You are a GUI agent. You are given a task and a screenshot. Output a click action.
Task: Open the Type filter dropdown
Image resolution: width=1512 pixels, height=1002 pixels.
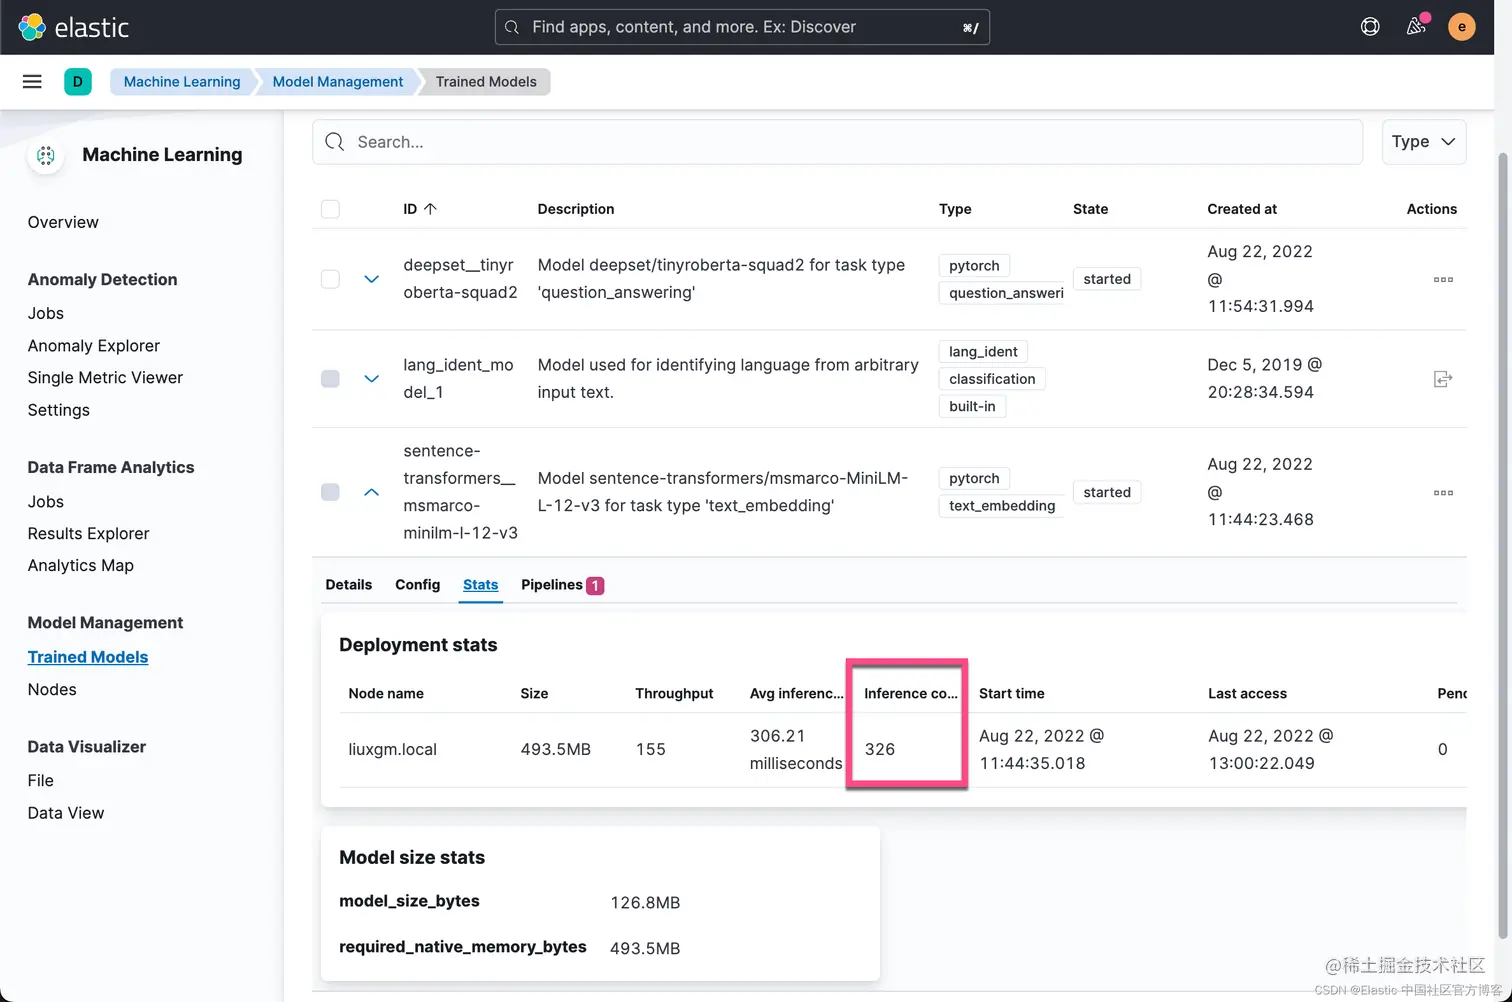1424,142
